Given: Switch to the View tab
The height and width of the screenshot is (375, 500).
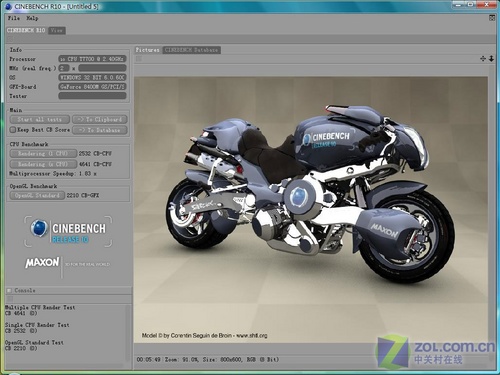Looking at the screenshot, I should pyautogui.click(x=57, y=30).
